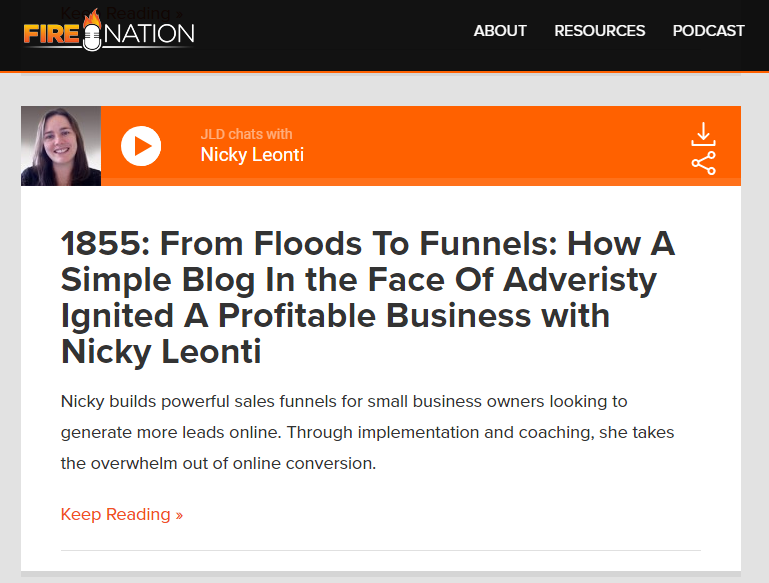The height and width of the screenshot is (583, 769).
Task: Open the episode 1855 title link
Action: (x=368, y=298)
